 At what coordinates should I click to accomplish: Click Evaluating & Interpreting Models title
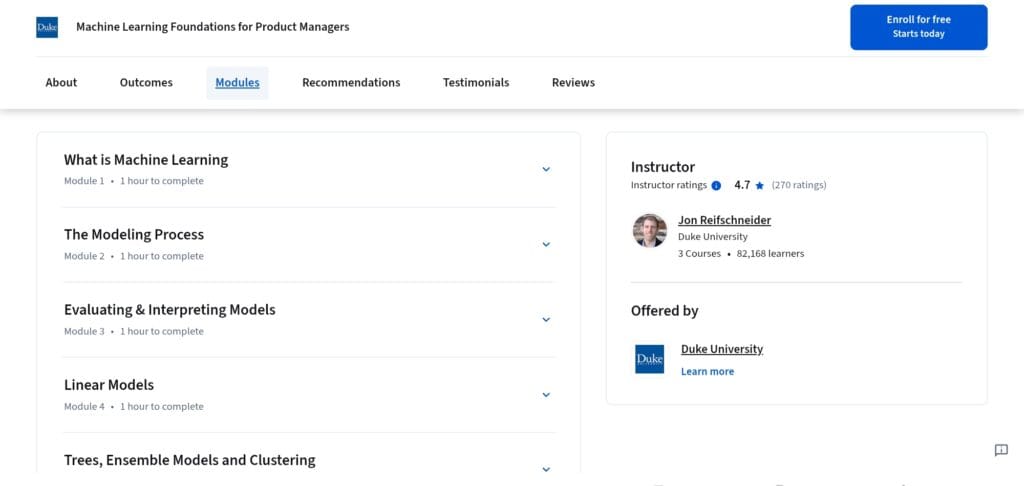[170, 310]
